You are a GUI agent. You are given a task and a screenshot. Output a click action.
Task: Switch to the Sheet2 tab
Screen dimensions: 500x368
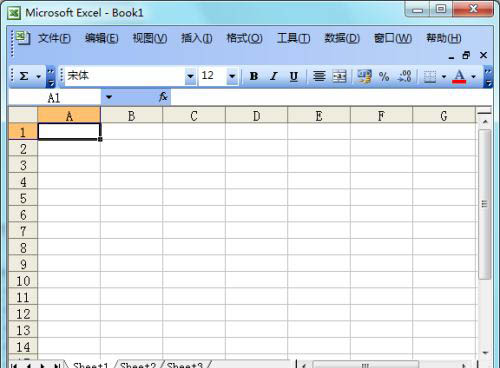[x=138, y=365]
